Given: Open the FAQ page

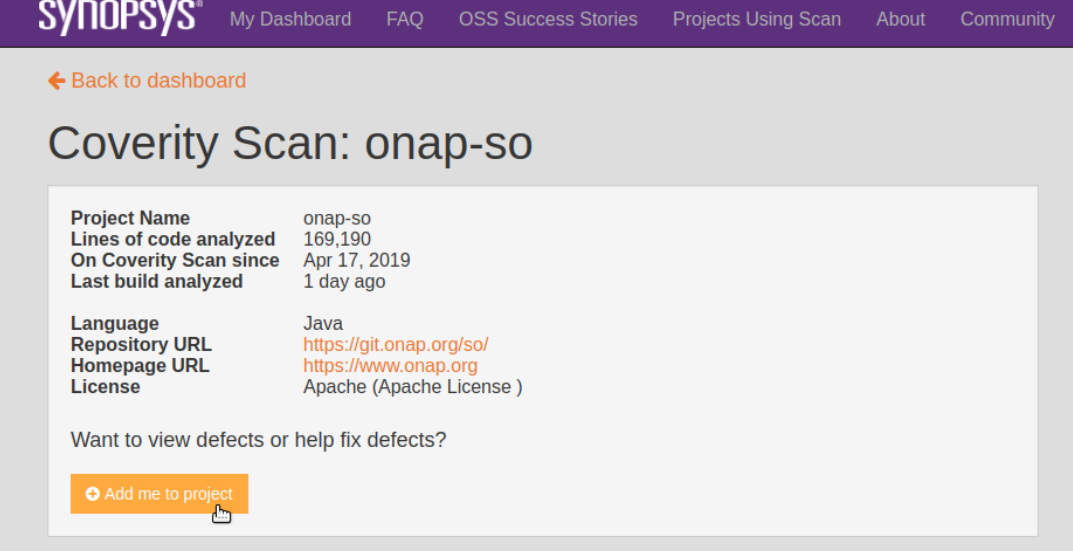Looking at the screenshot, I should pos(404,19).
